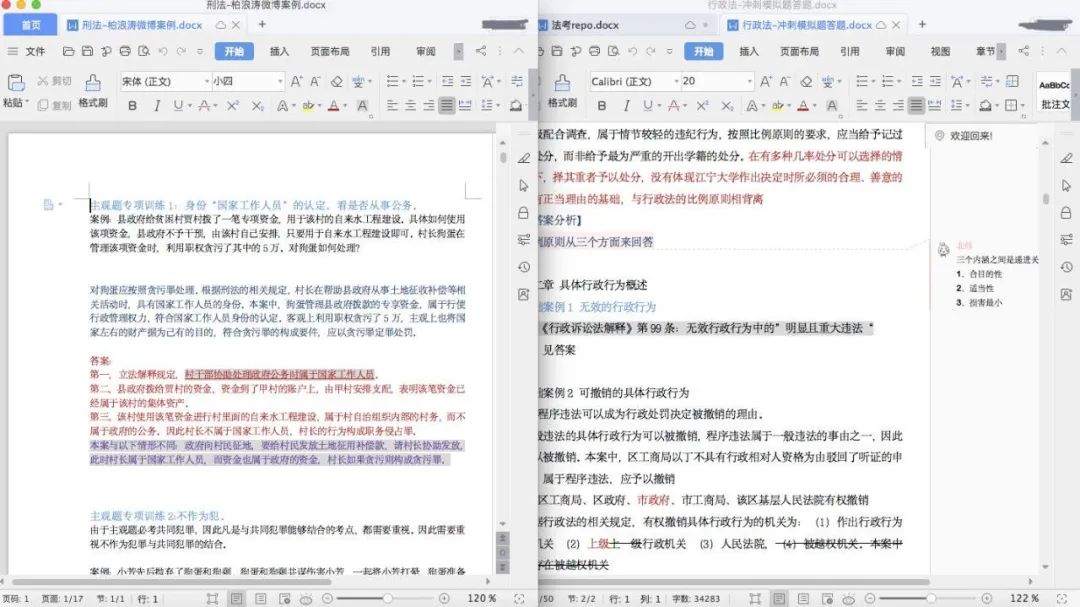The width and height of the screenshot is (1080, 607).
Task: Open the font color red A in the left window
Action: (333, 105)
